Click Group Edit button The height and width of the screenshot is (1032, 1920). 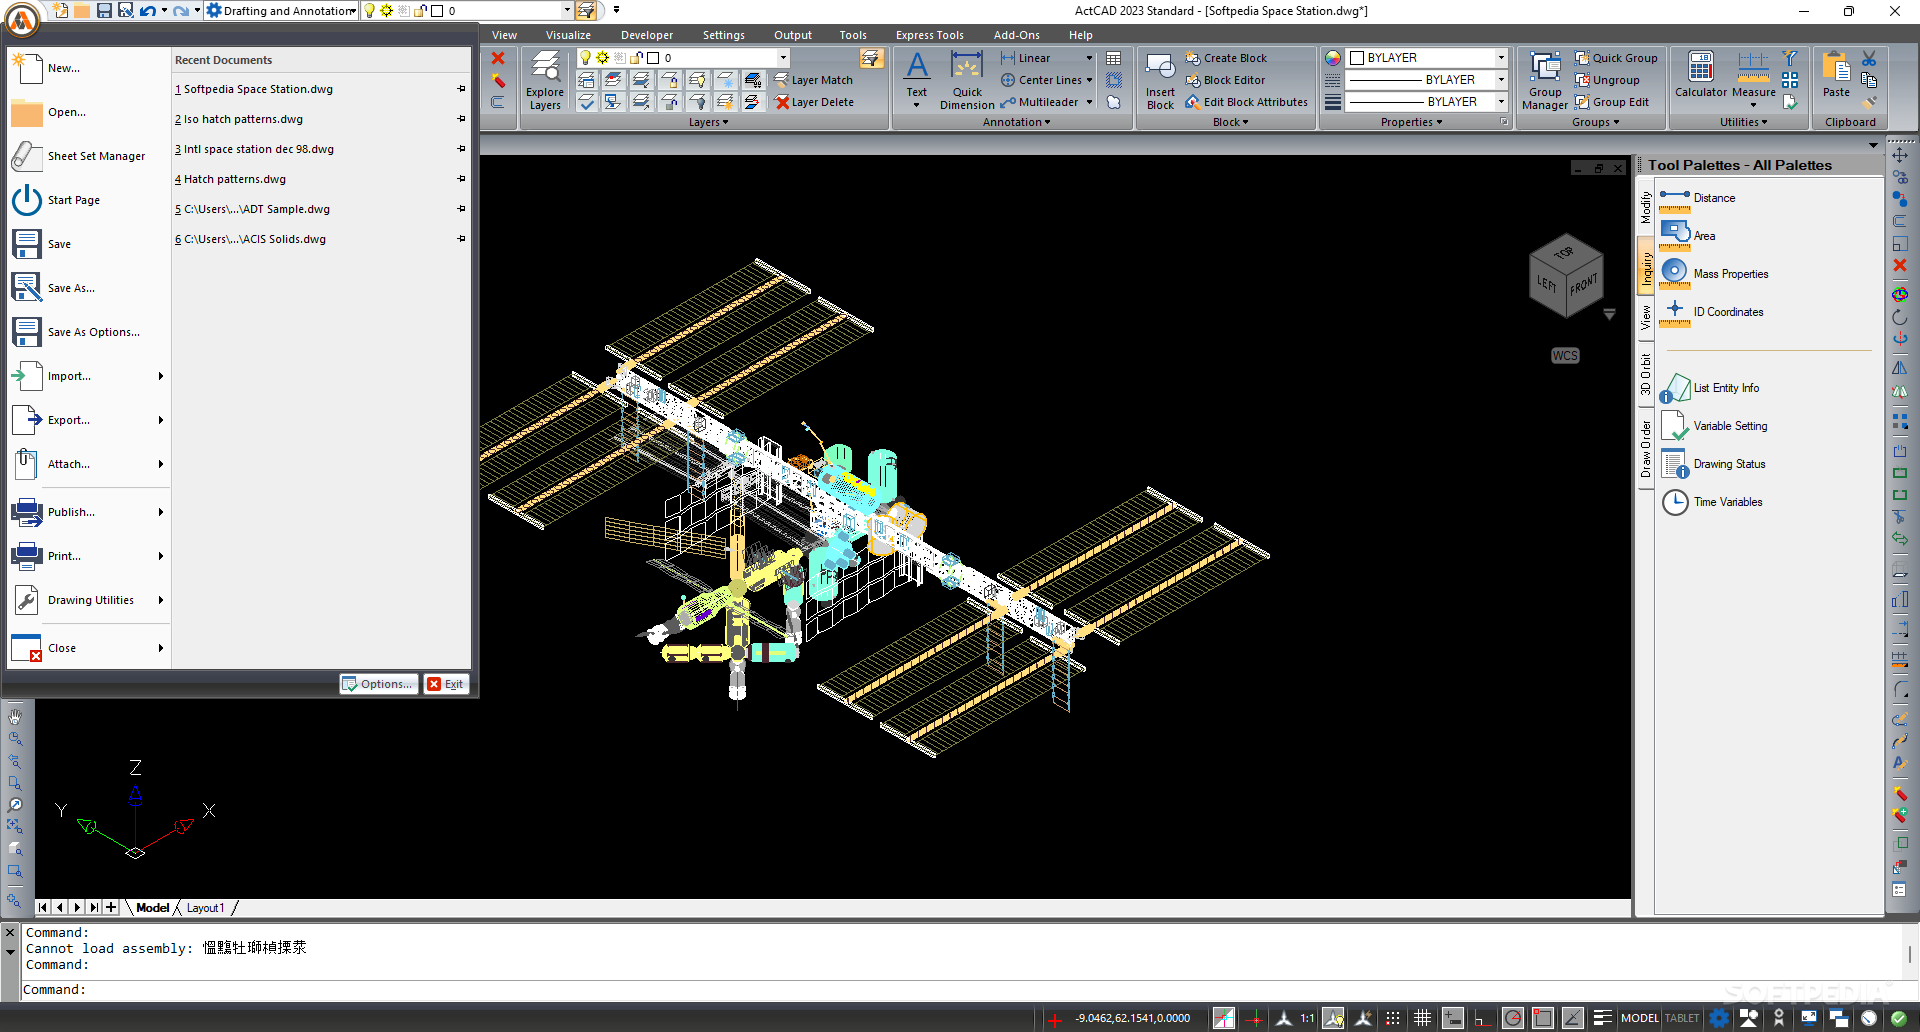point(1612,102)
